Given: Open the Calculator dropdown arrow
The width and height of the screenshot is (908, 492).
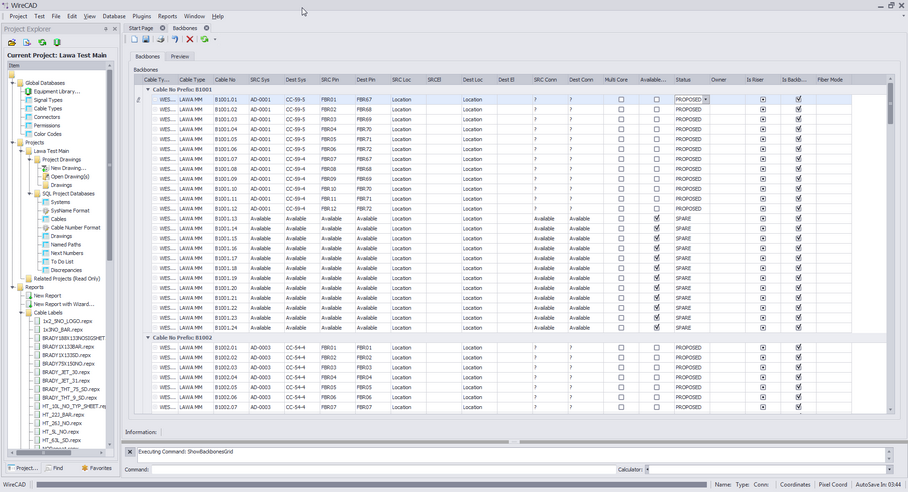Looking at the screenshot, I should click(x=889, y=469).
